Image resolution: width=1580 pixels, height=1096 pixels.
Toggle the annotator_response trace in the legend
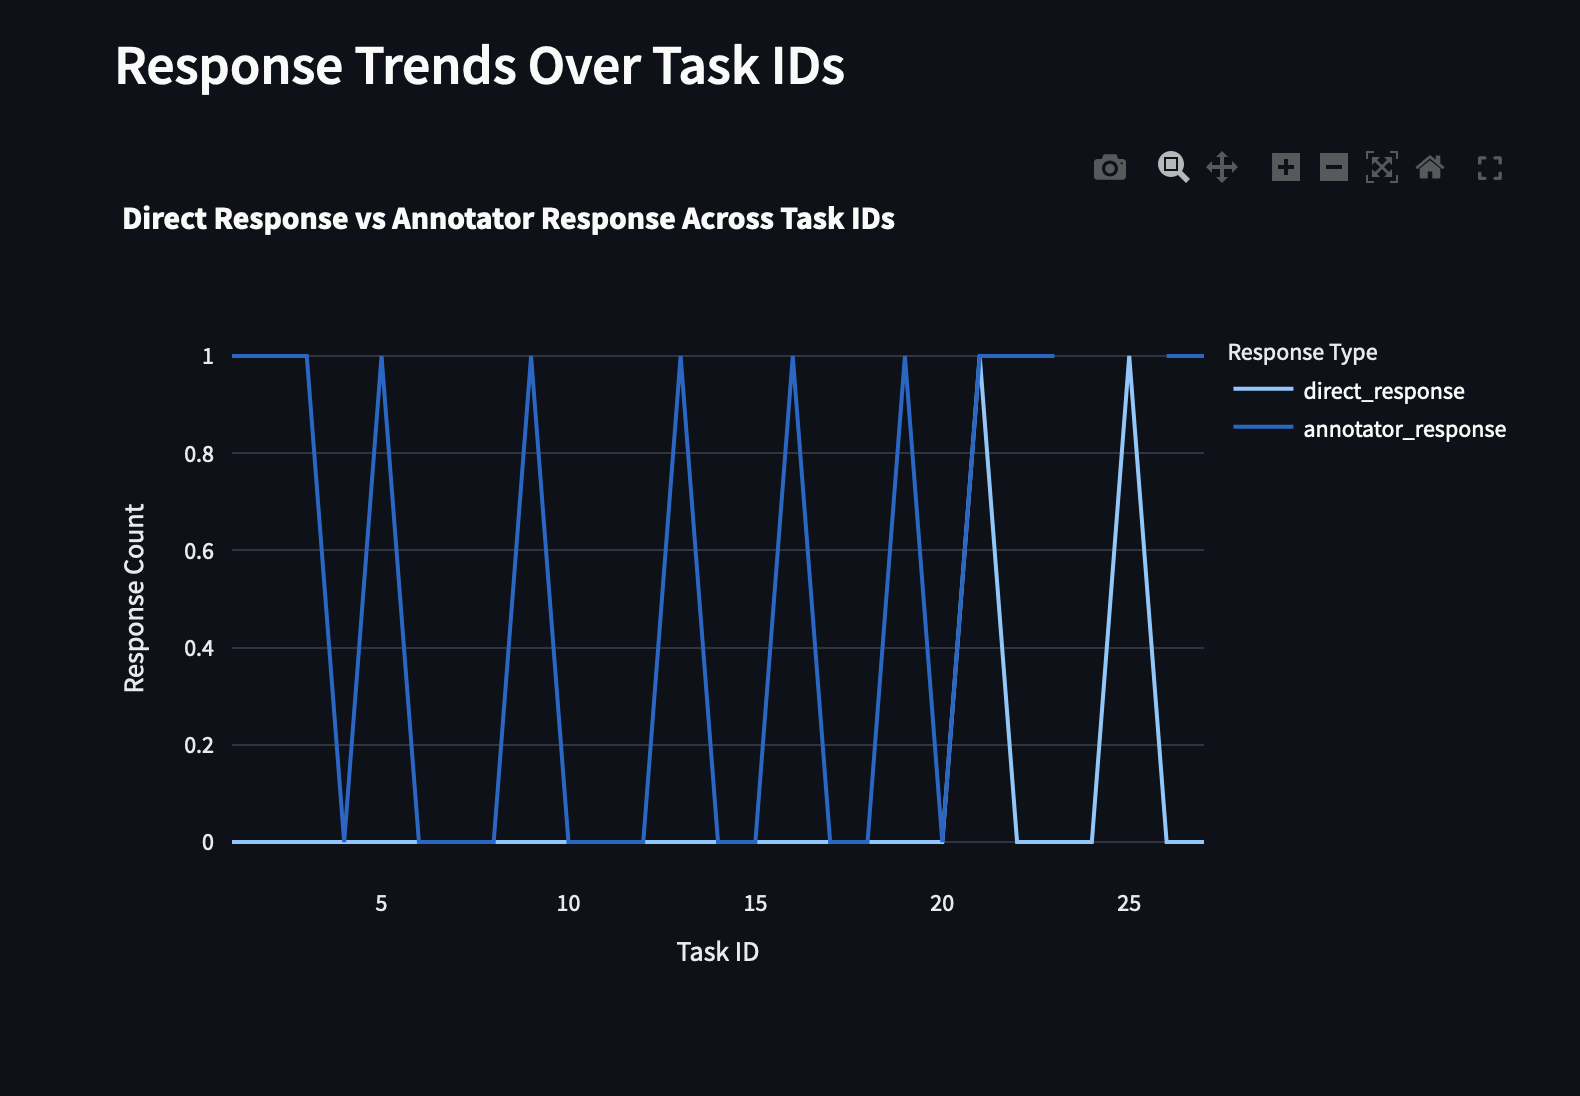(1404, 429)
